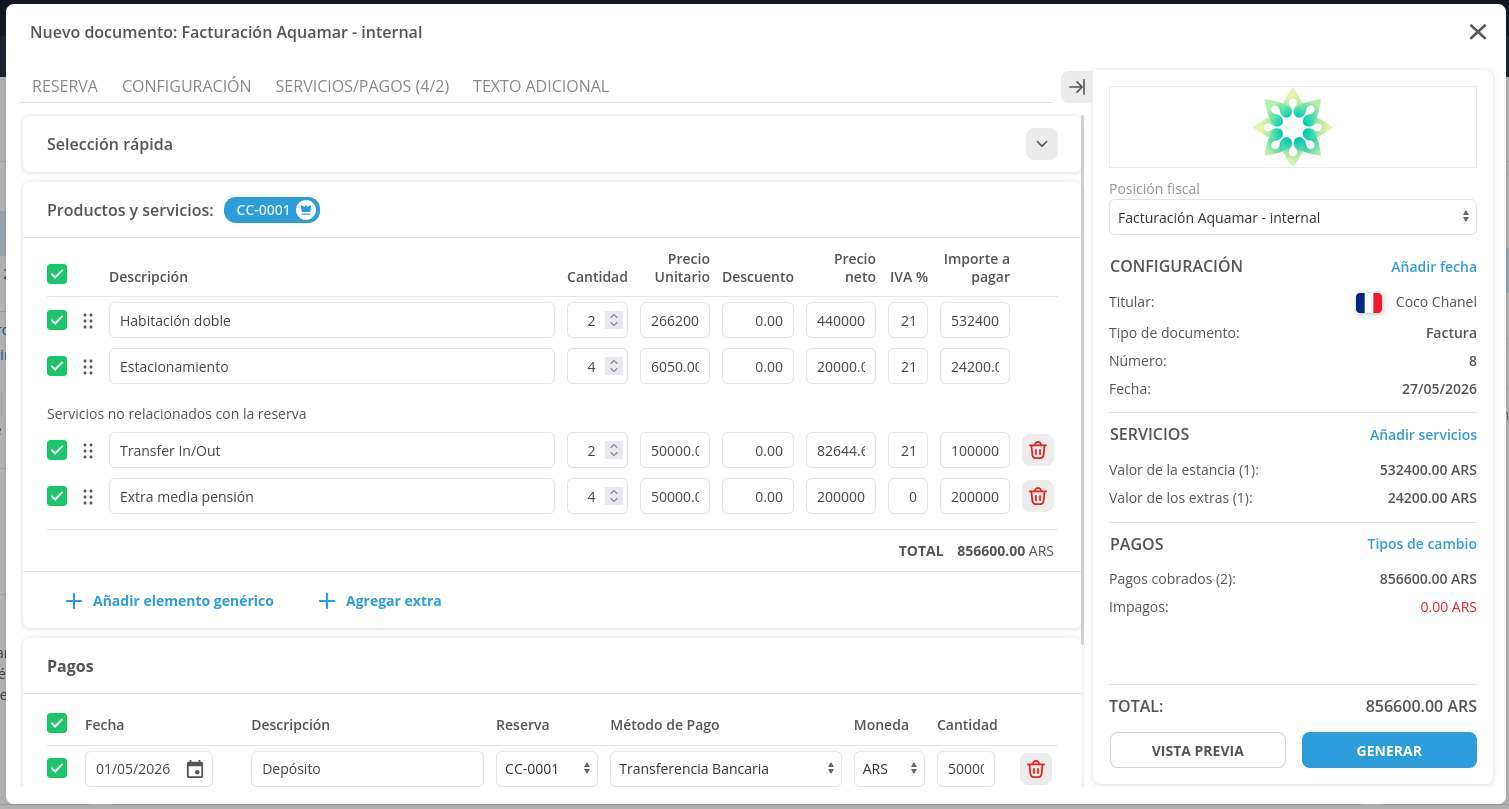The width and height of the screenshot is (1509, 809).
Task: Click the drag handle for Extra media pensión
Action: pos(88,497)
